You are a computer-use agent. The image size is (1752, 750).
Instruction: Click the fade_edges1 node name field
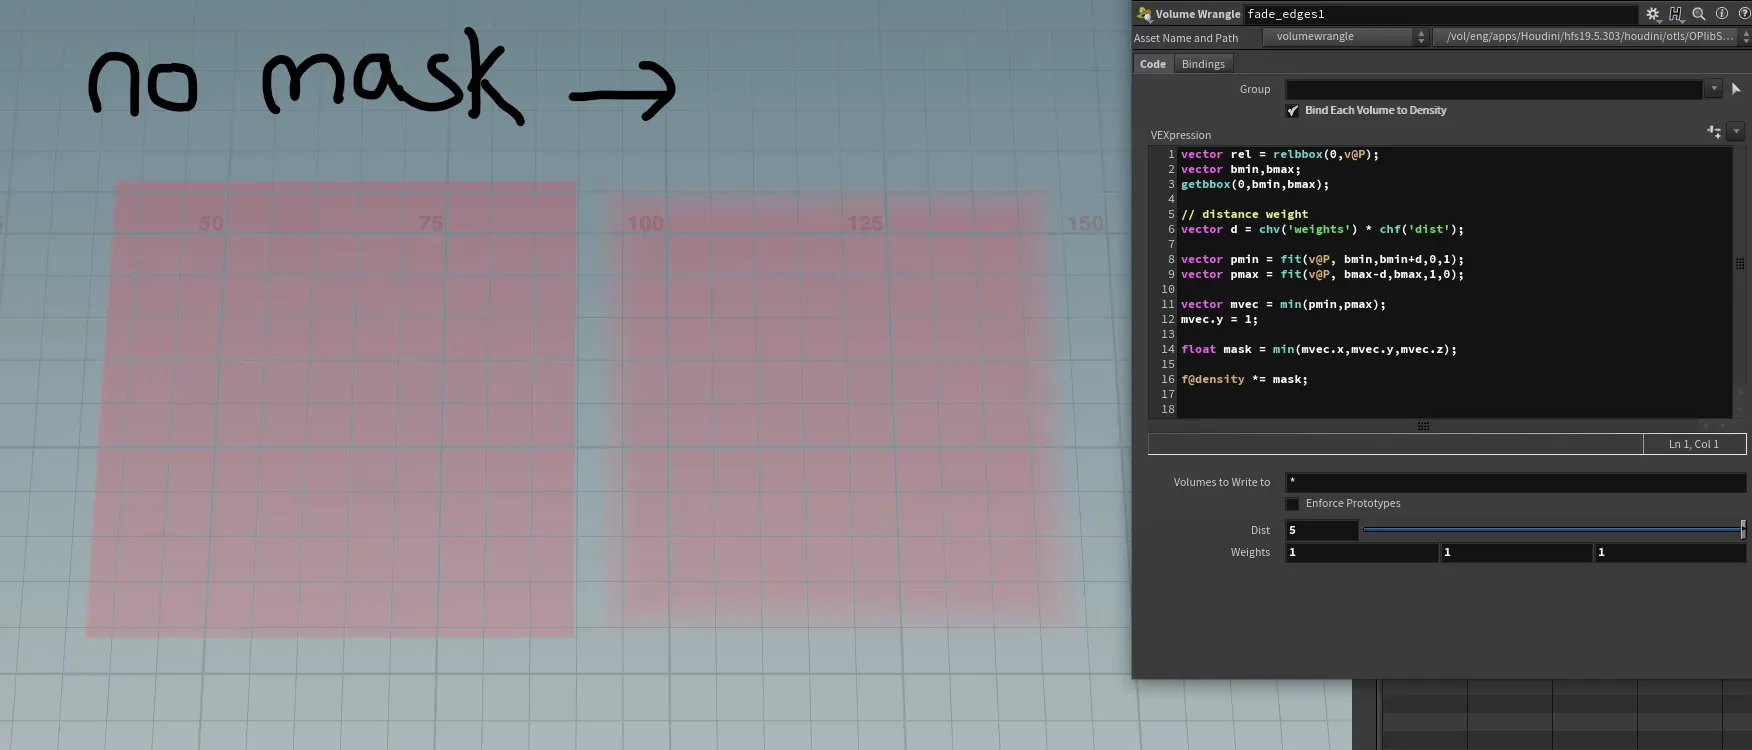tap(1440, 14)
